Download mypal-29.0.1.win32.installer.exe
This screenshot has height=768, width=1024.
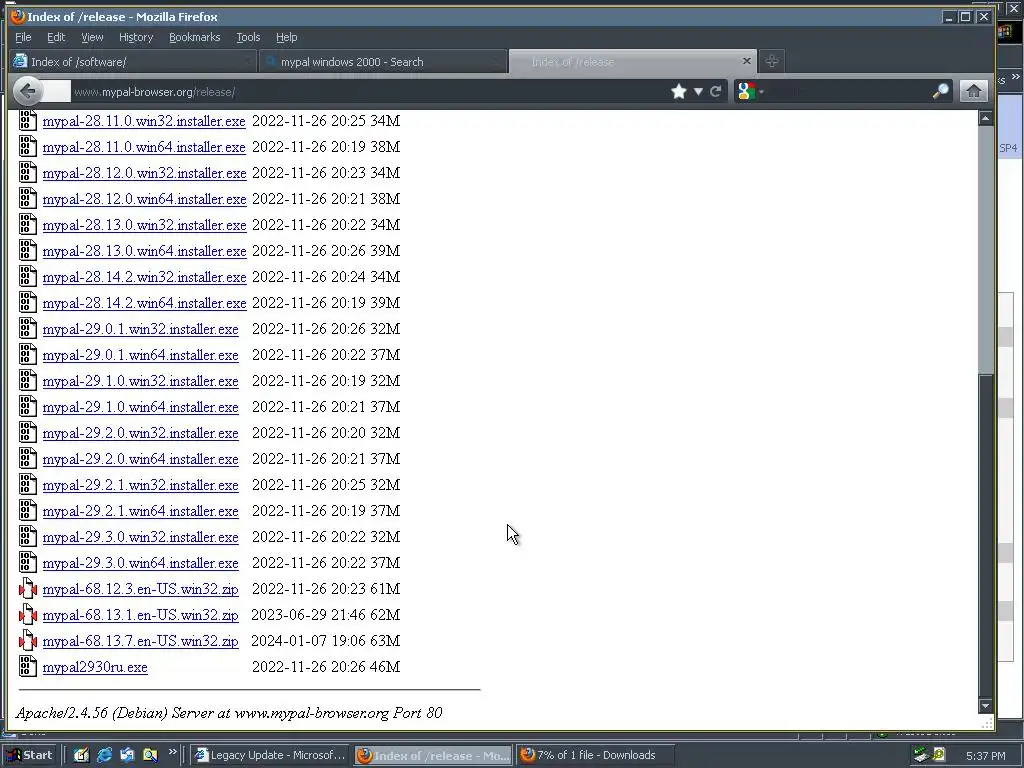pos(140,329)
